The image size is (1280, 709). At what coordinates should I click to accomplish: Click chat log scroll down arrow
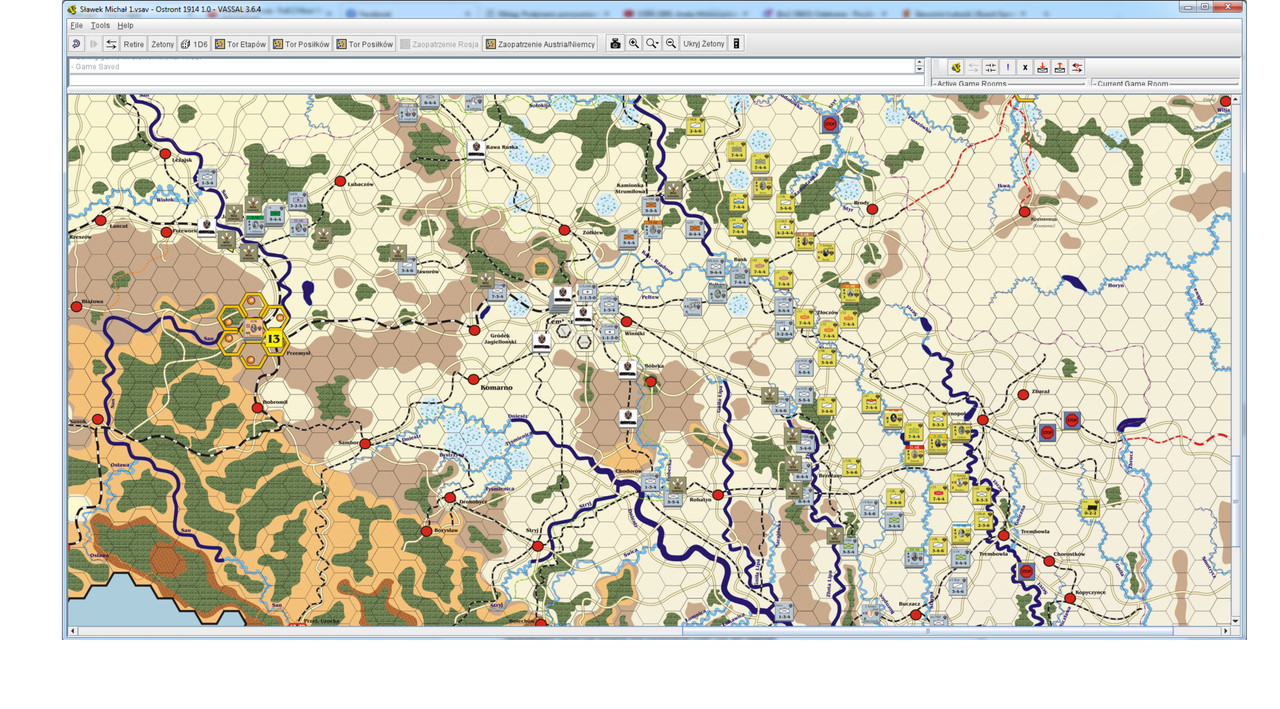pyautogui.click(x=920, y=70)
